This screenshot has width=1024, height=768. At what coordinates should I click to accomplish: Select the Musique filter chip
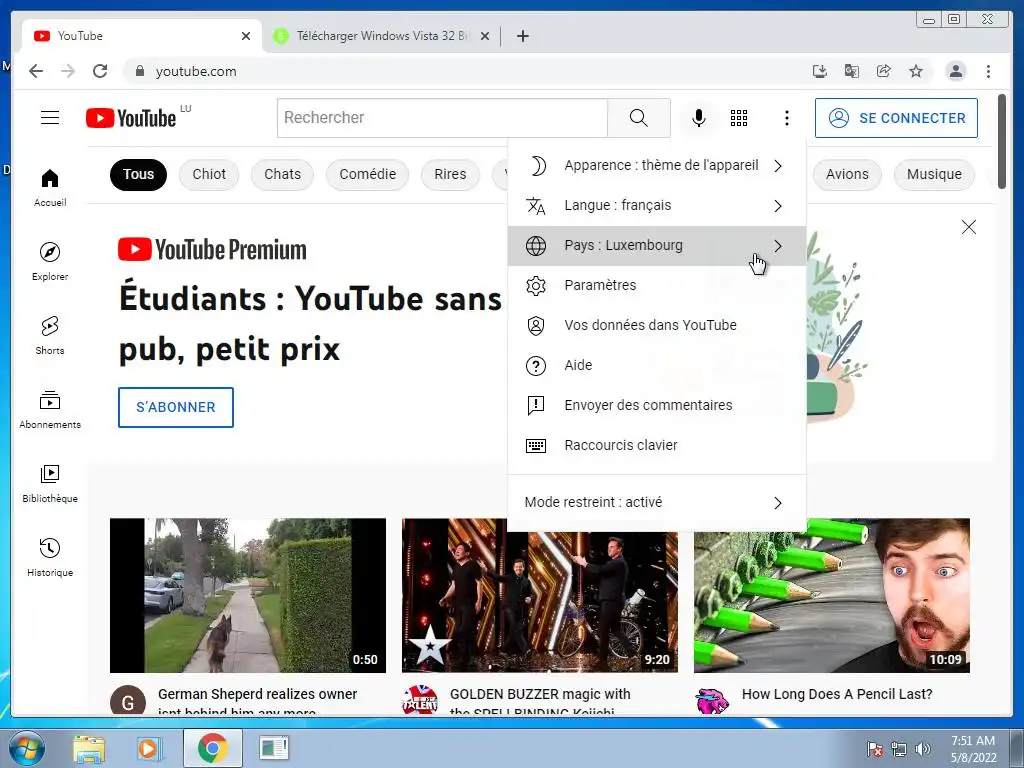(x=934, y=174)
